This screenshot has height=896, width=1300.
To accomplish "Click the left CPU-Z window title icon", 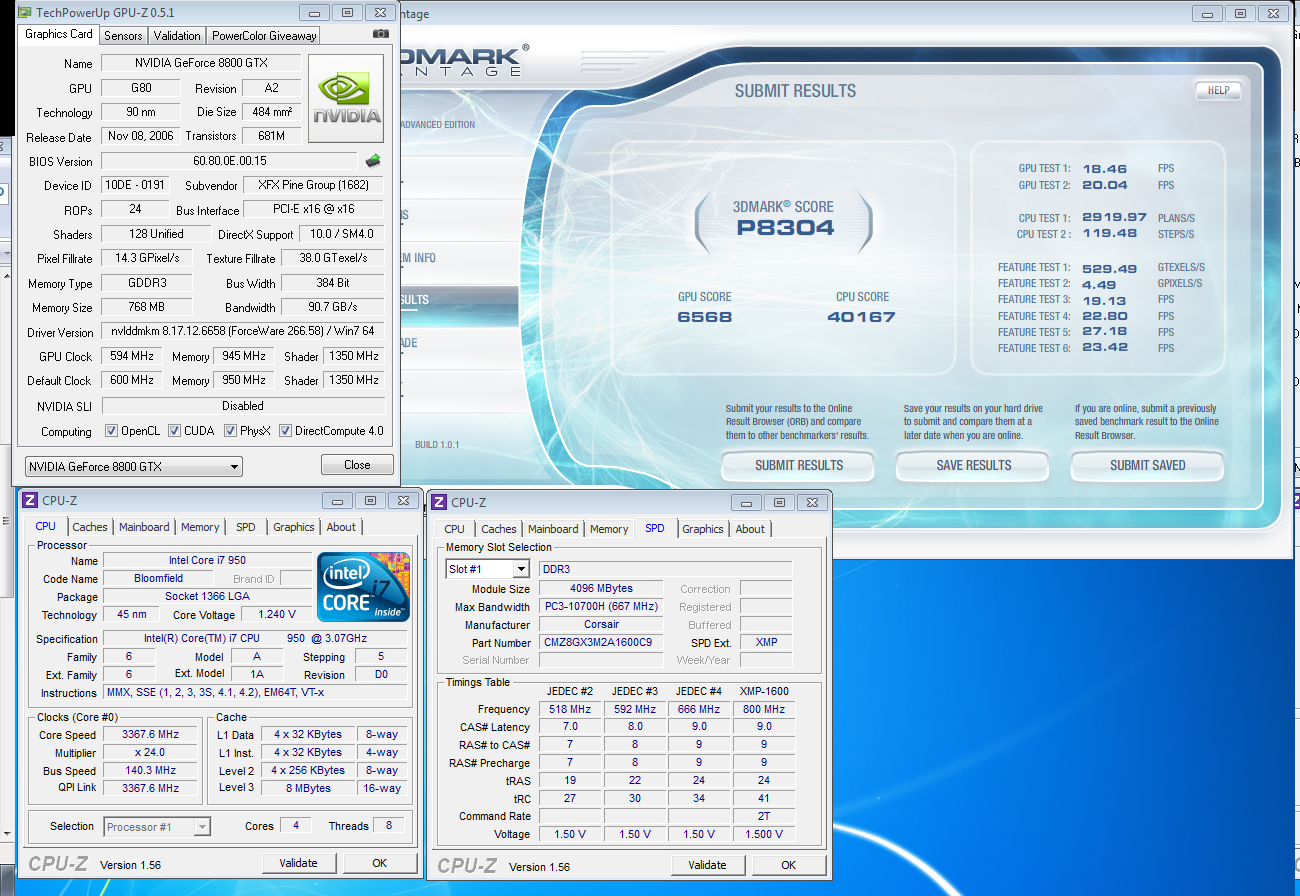I will [30, 500].
